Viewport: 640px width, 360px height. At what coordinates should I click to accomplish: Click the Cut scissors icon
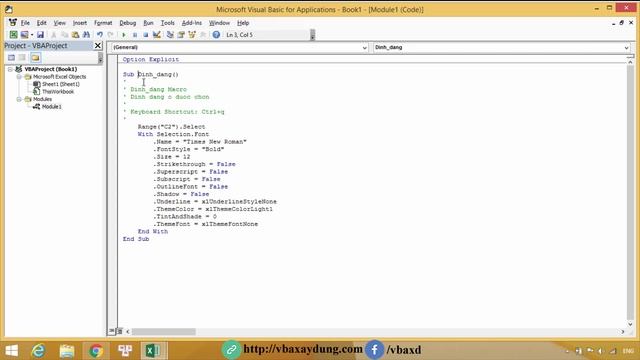click(x=53, y=35)
